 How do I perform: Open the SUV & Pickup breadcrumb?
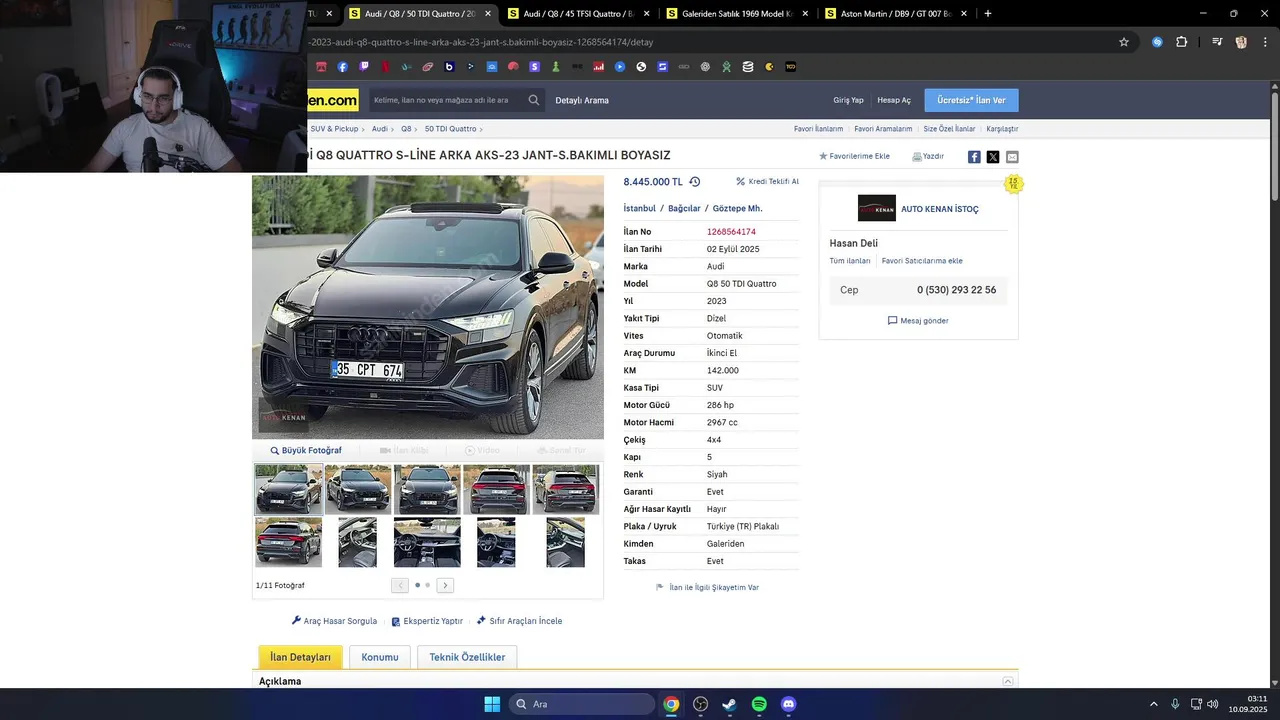pos(334,129)
